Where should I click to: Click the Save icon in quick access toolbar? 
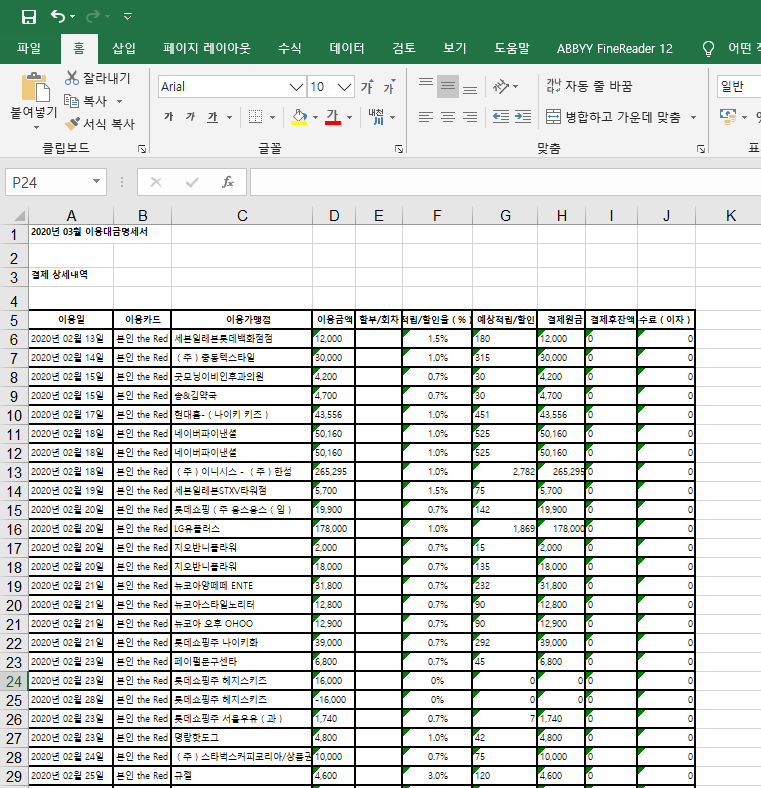tap(29, 17)
